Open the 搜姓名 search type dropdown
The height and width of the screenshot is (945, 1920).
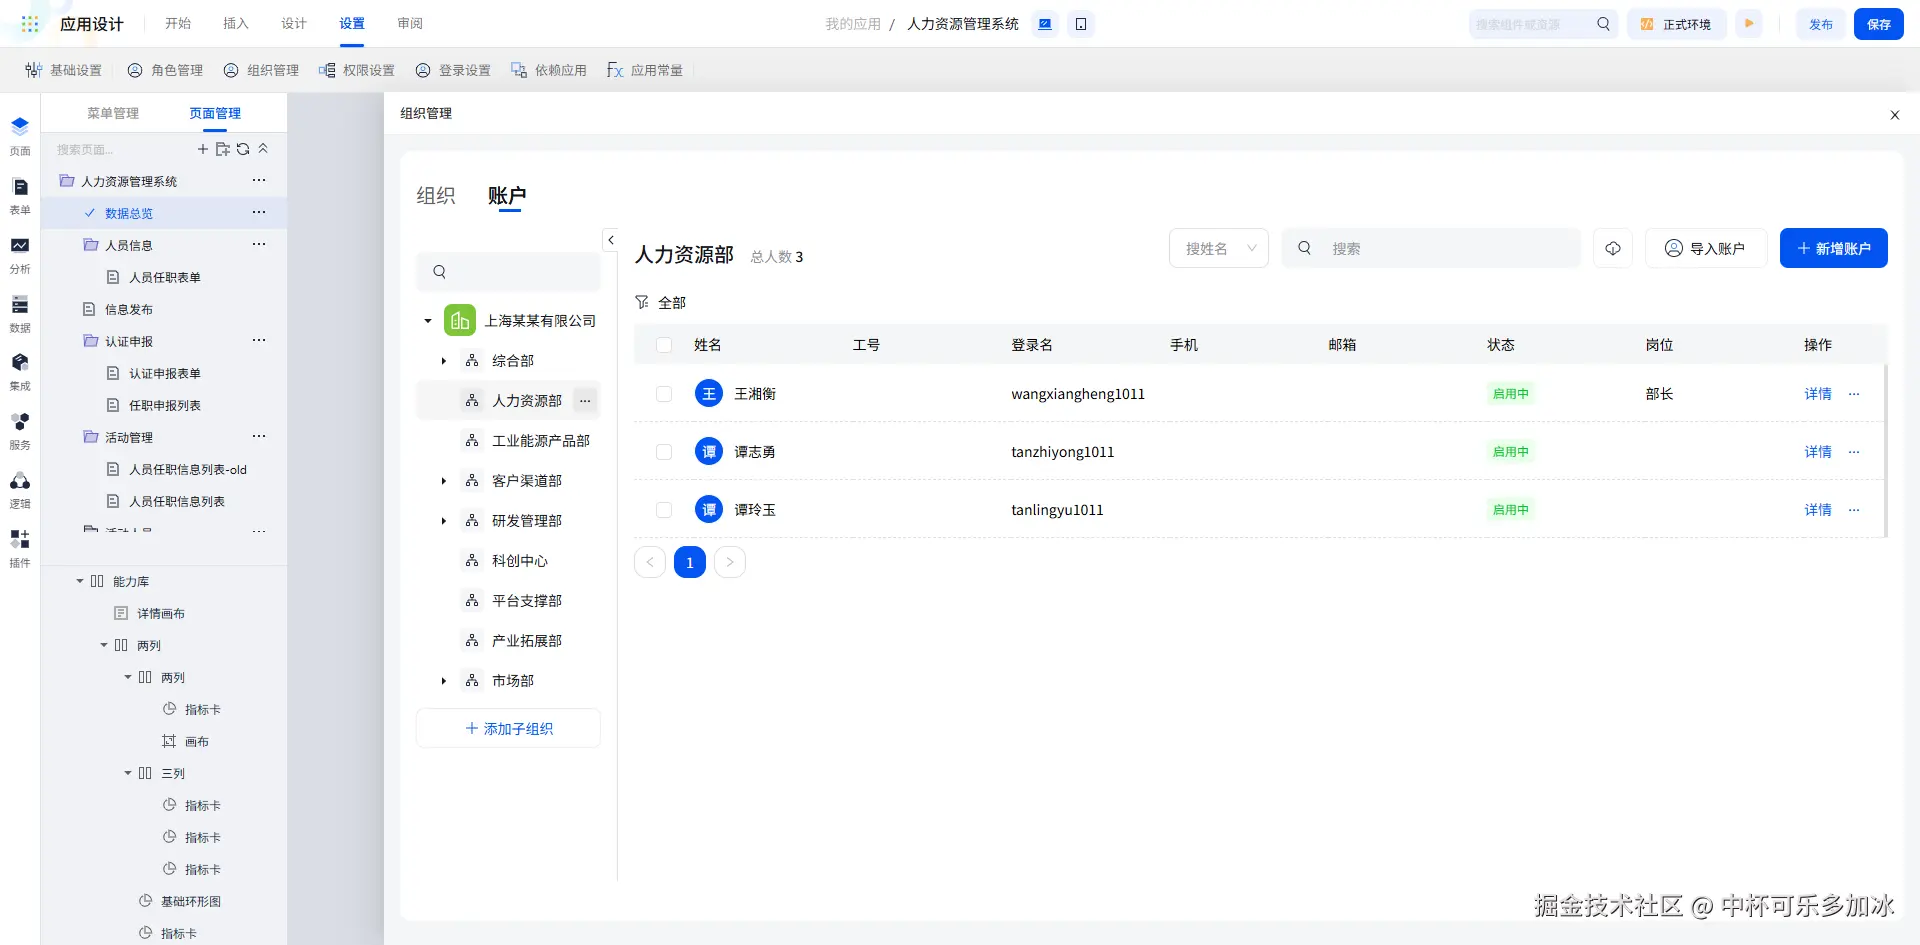tap(1218, 248)
